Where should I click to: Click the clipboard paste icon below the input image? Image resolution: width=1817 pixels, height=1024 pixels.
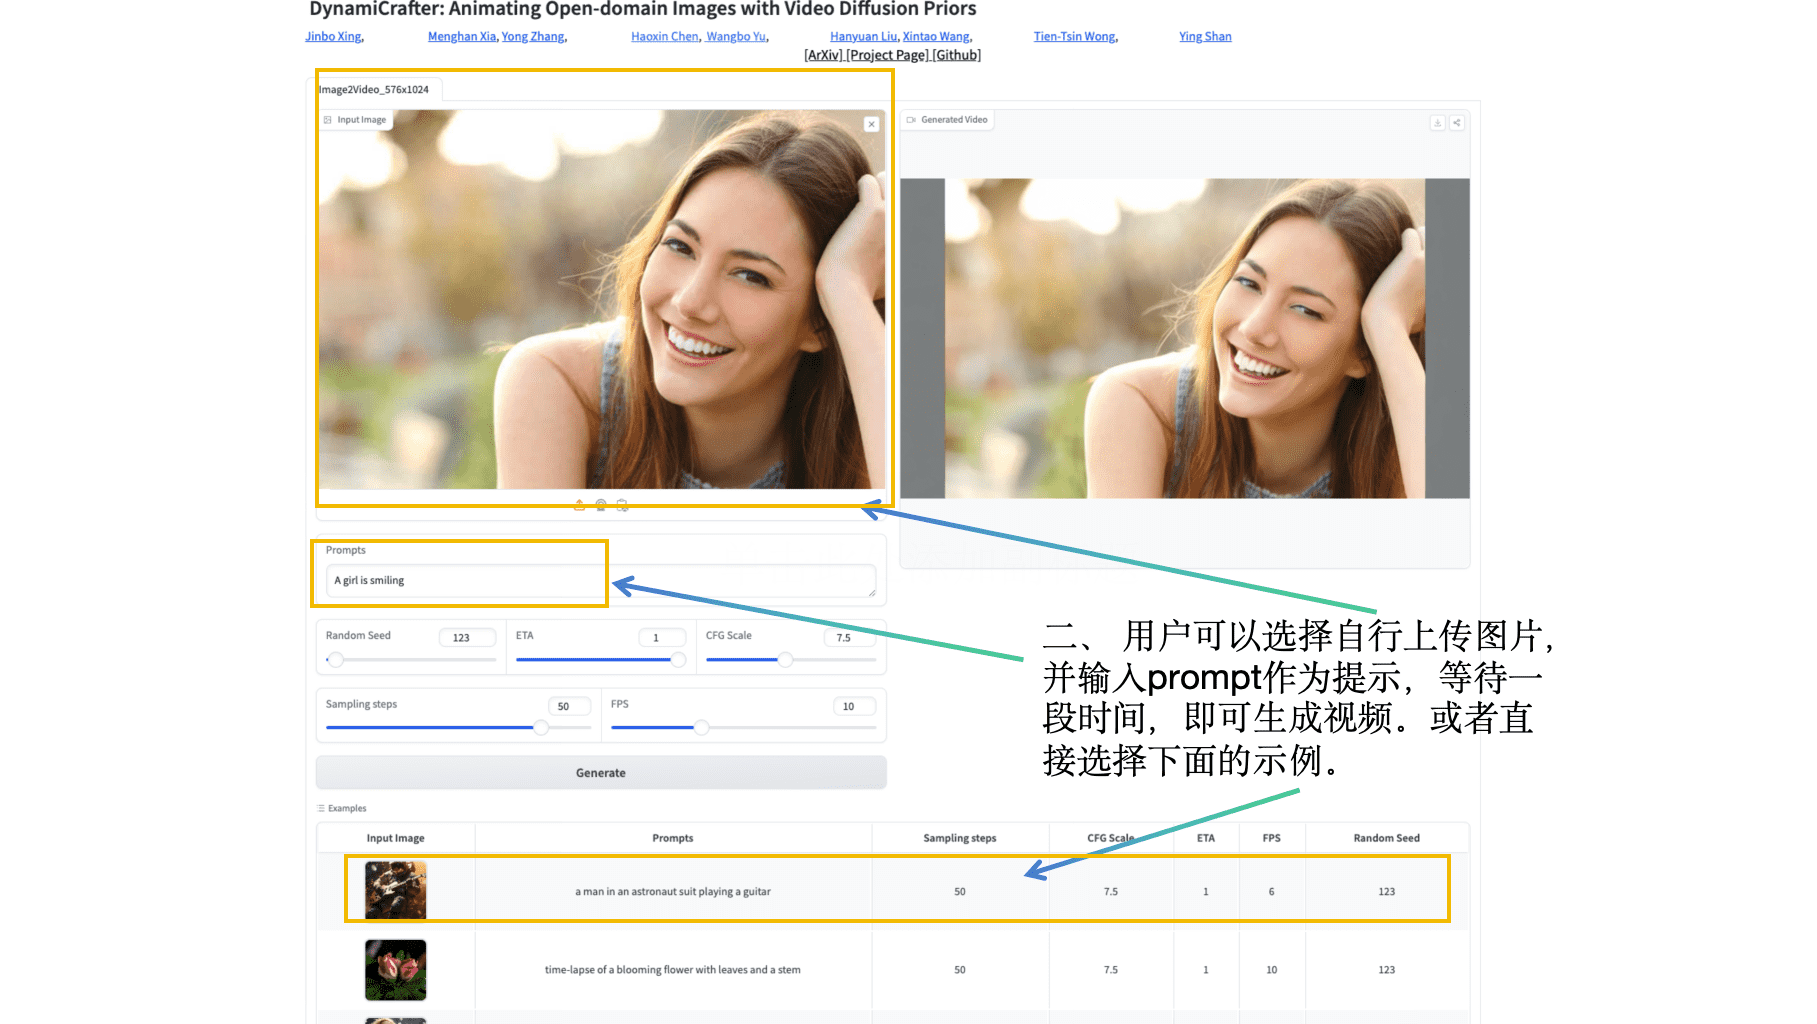point(622,505)
